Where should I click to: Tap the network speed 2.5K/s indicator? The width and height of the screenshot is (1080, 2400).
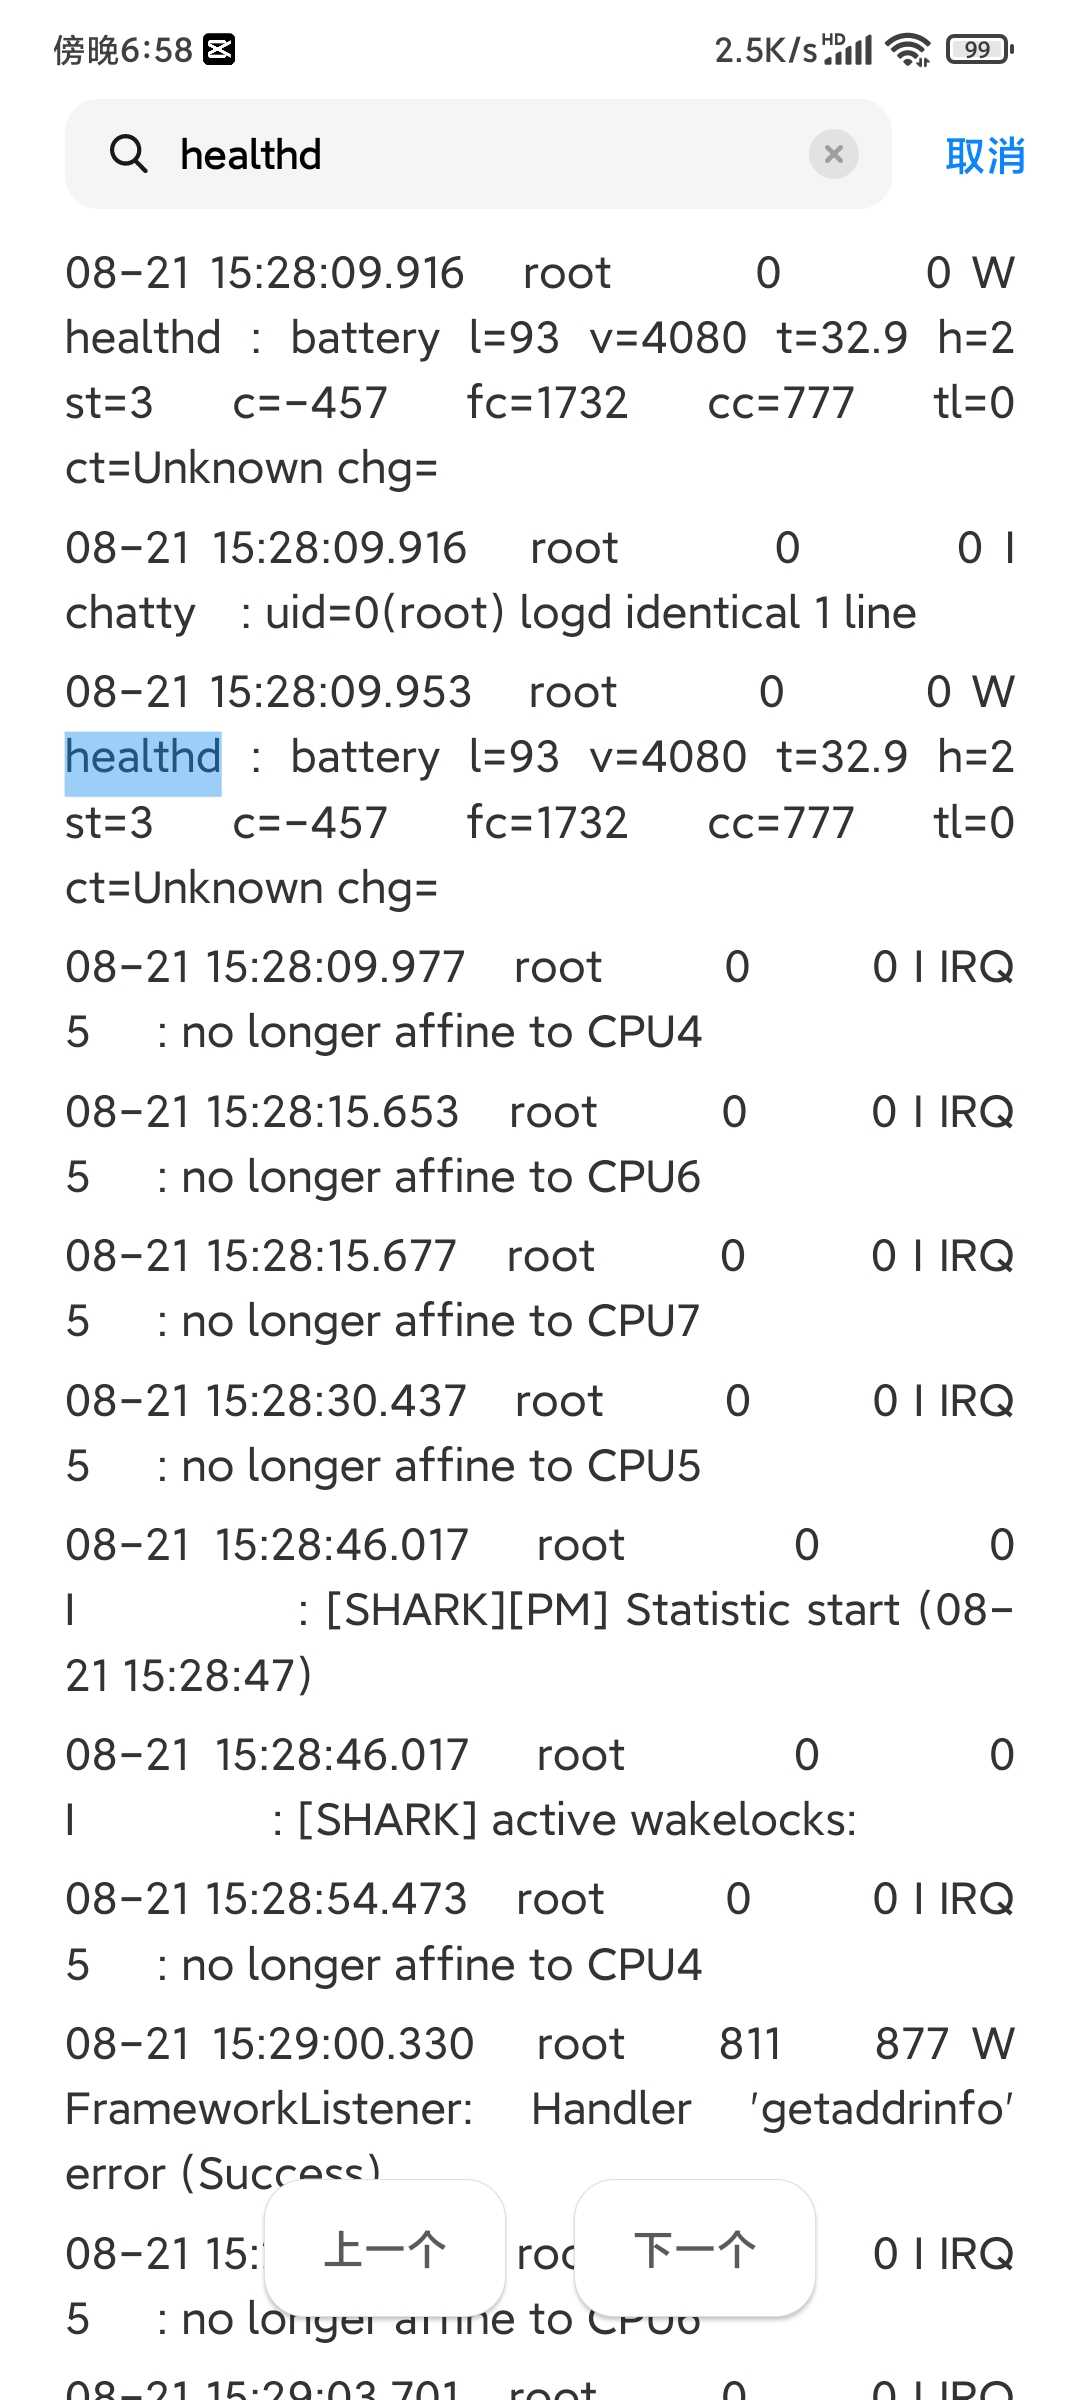click(766, 50)
